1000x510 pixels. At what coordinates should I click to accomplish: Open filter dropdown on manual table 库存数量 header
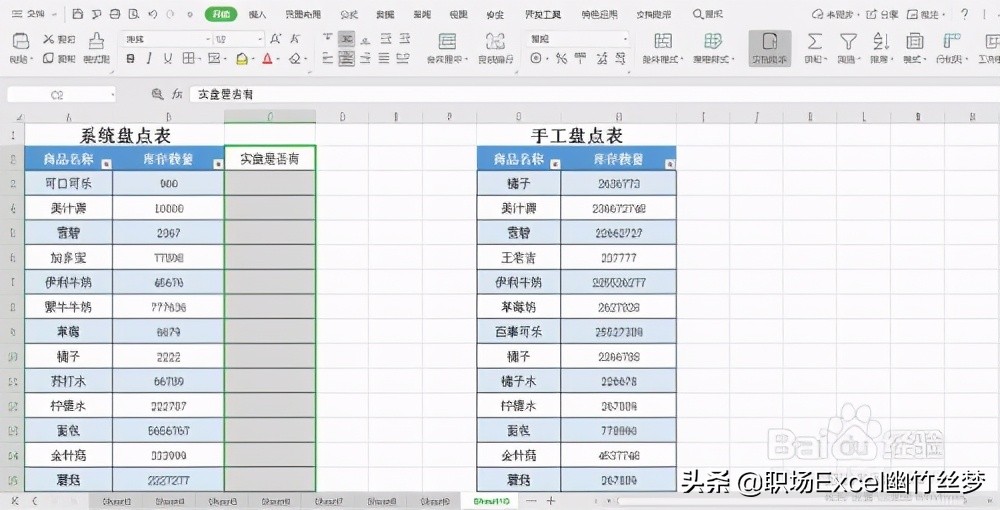pos(670,164)
